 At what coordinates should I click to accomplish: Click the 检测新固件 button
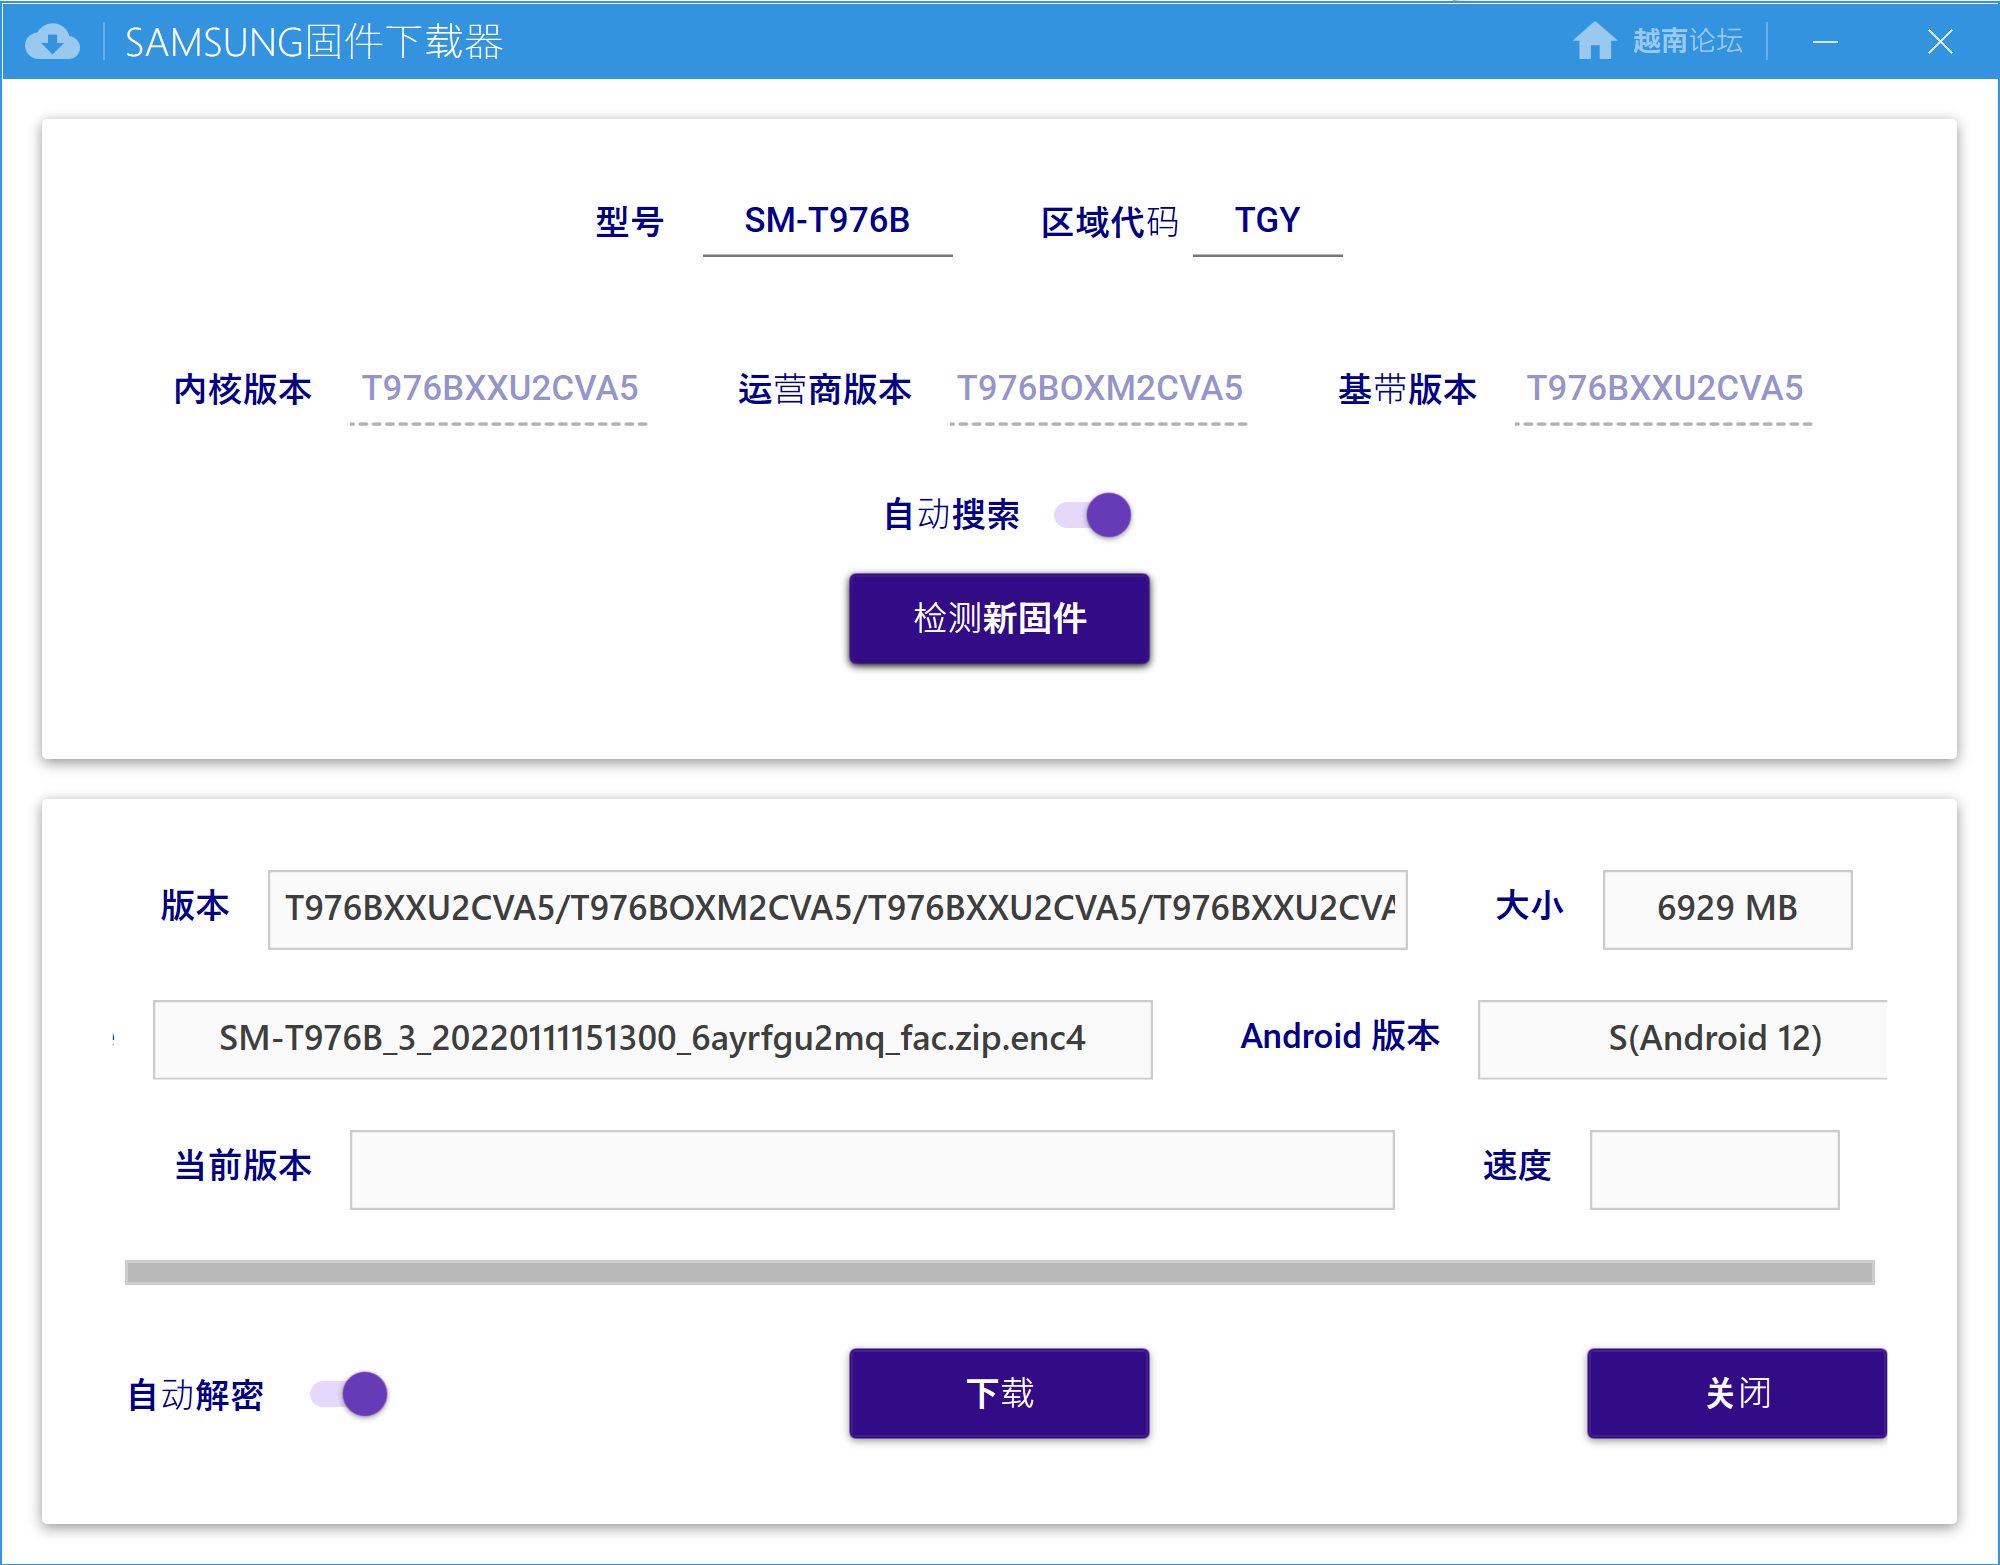tap(999, 618)
